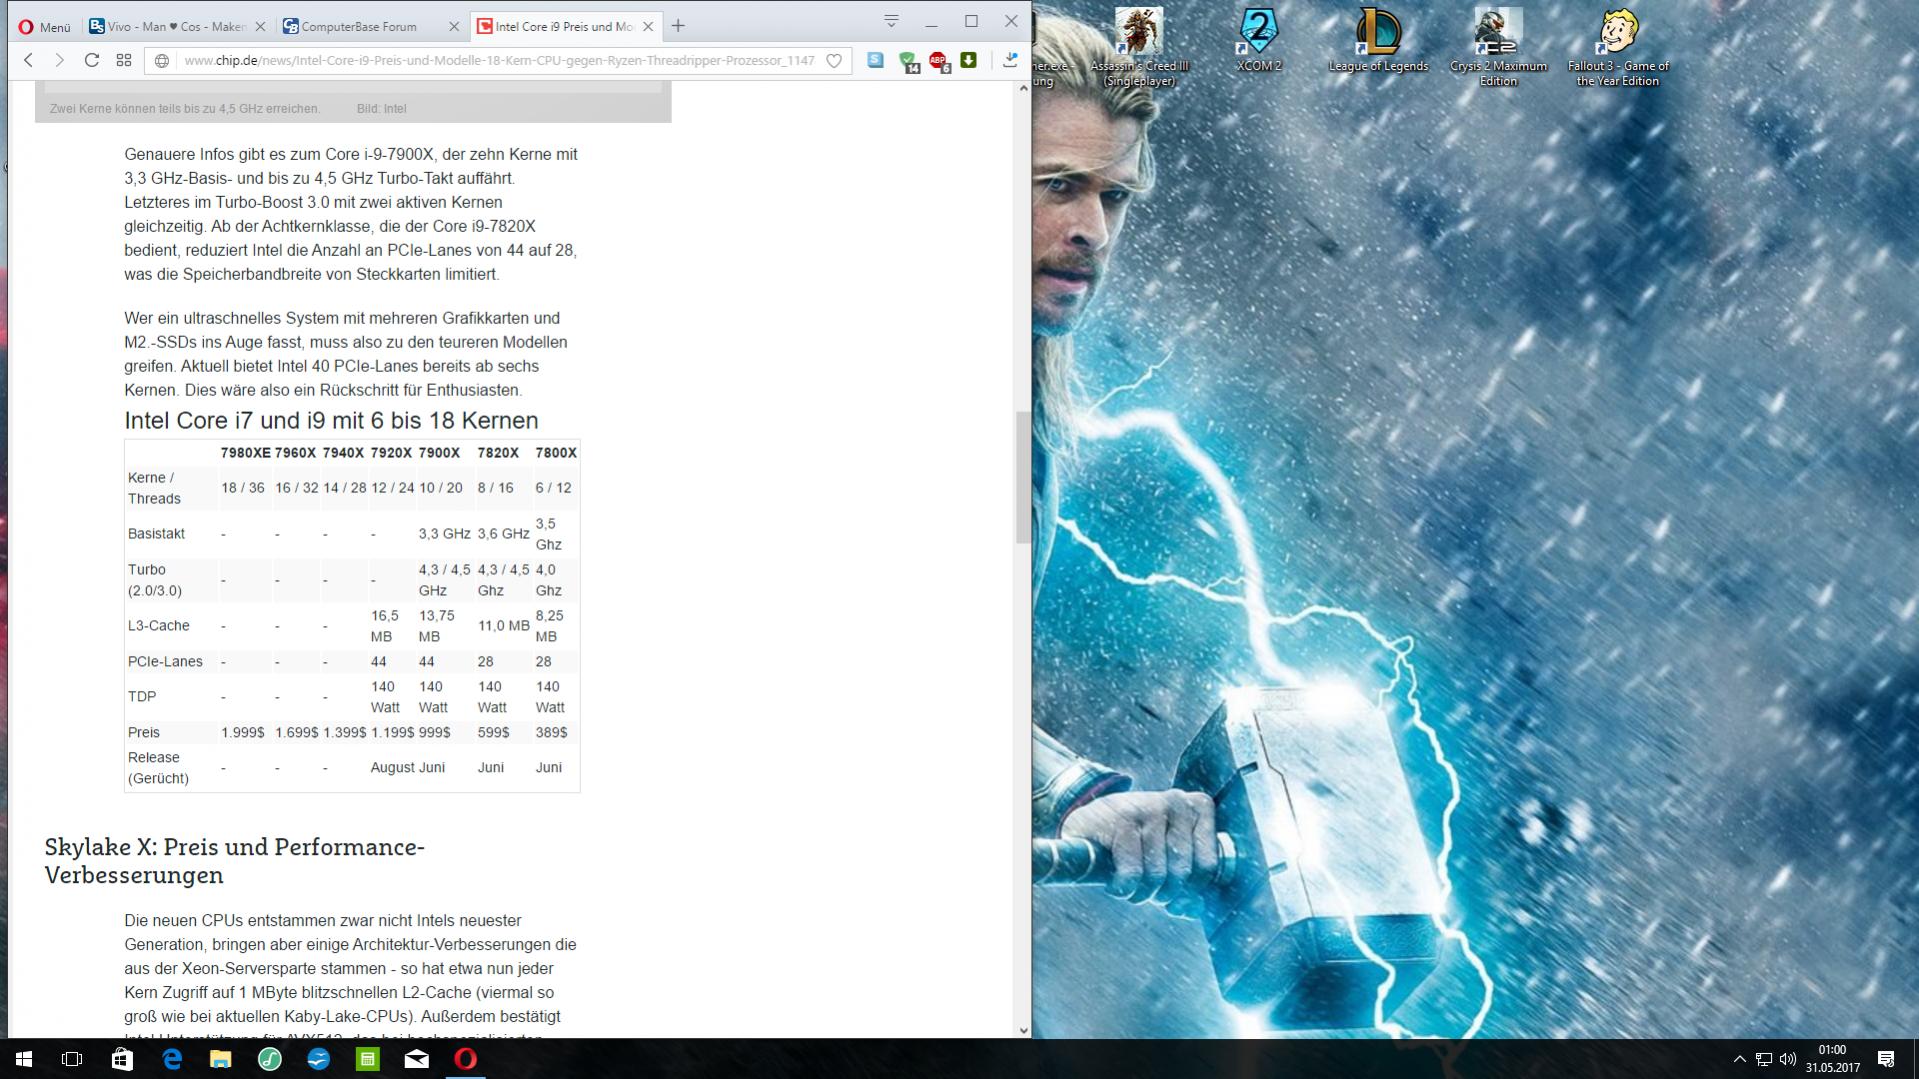Open the clock and date flyout
Viewport: 1919px width, 1079px height.
(x=1832, y=1059)
